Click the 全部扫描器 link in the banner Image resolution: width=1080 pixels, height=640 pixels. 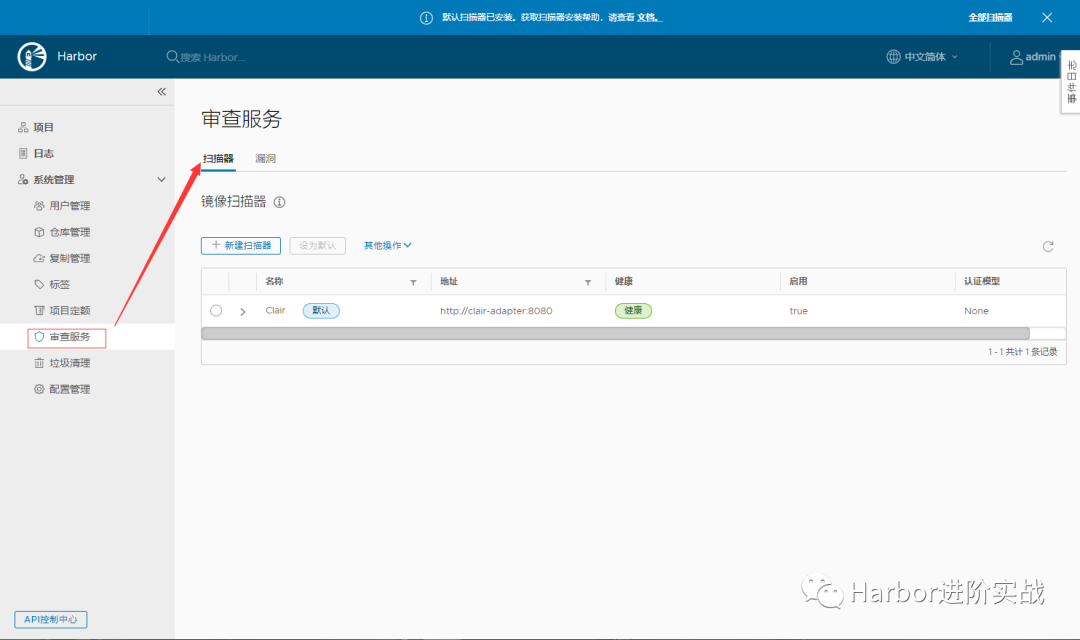point(990,17)
